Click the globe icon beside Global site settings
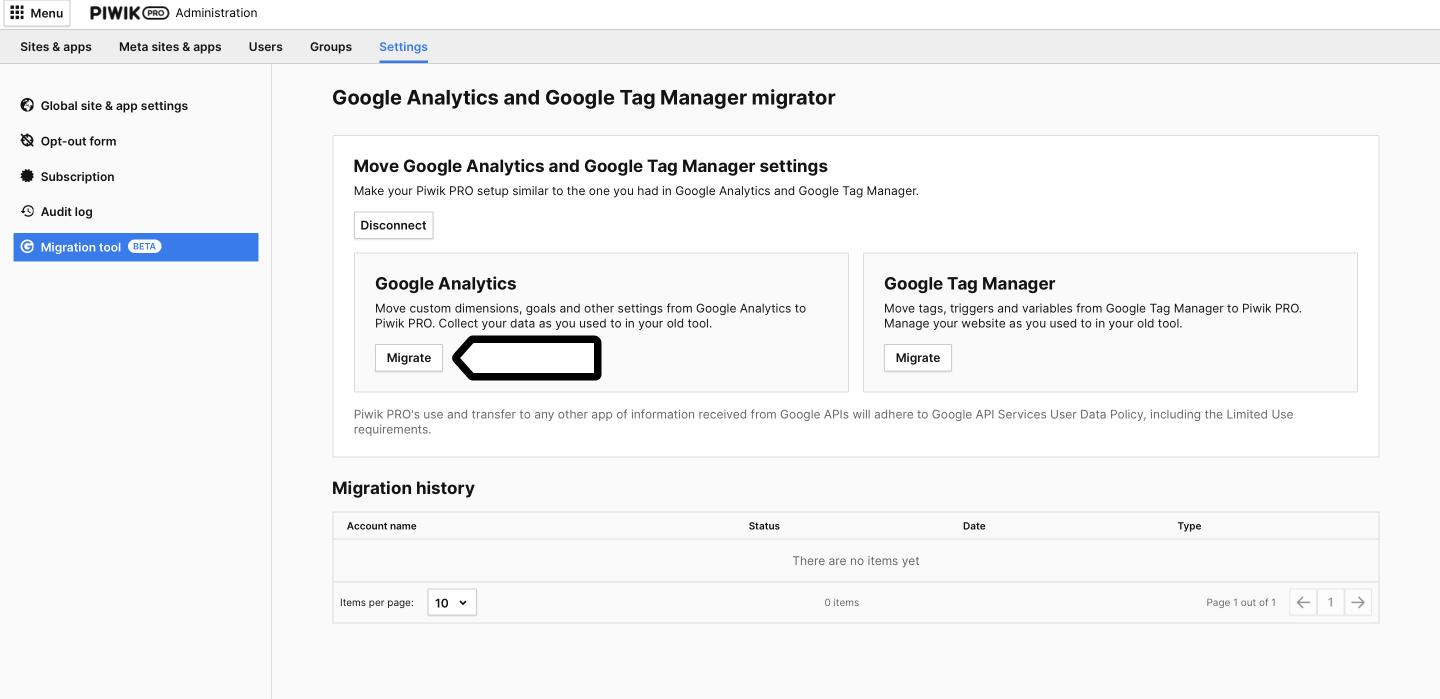1440x699 pixels. [x=28, y=105]
